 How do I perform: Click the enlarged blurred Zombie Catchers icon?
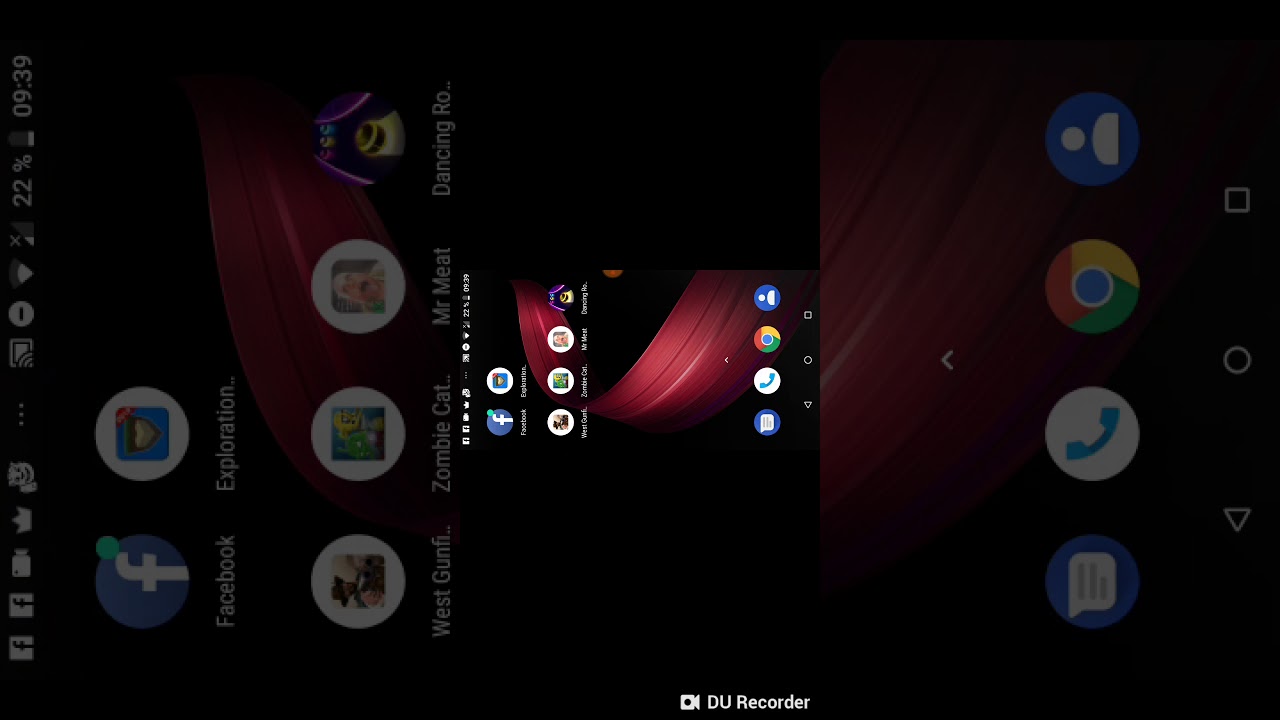point(358,435)
